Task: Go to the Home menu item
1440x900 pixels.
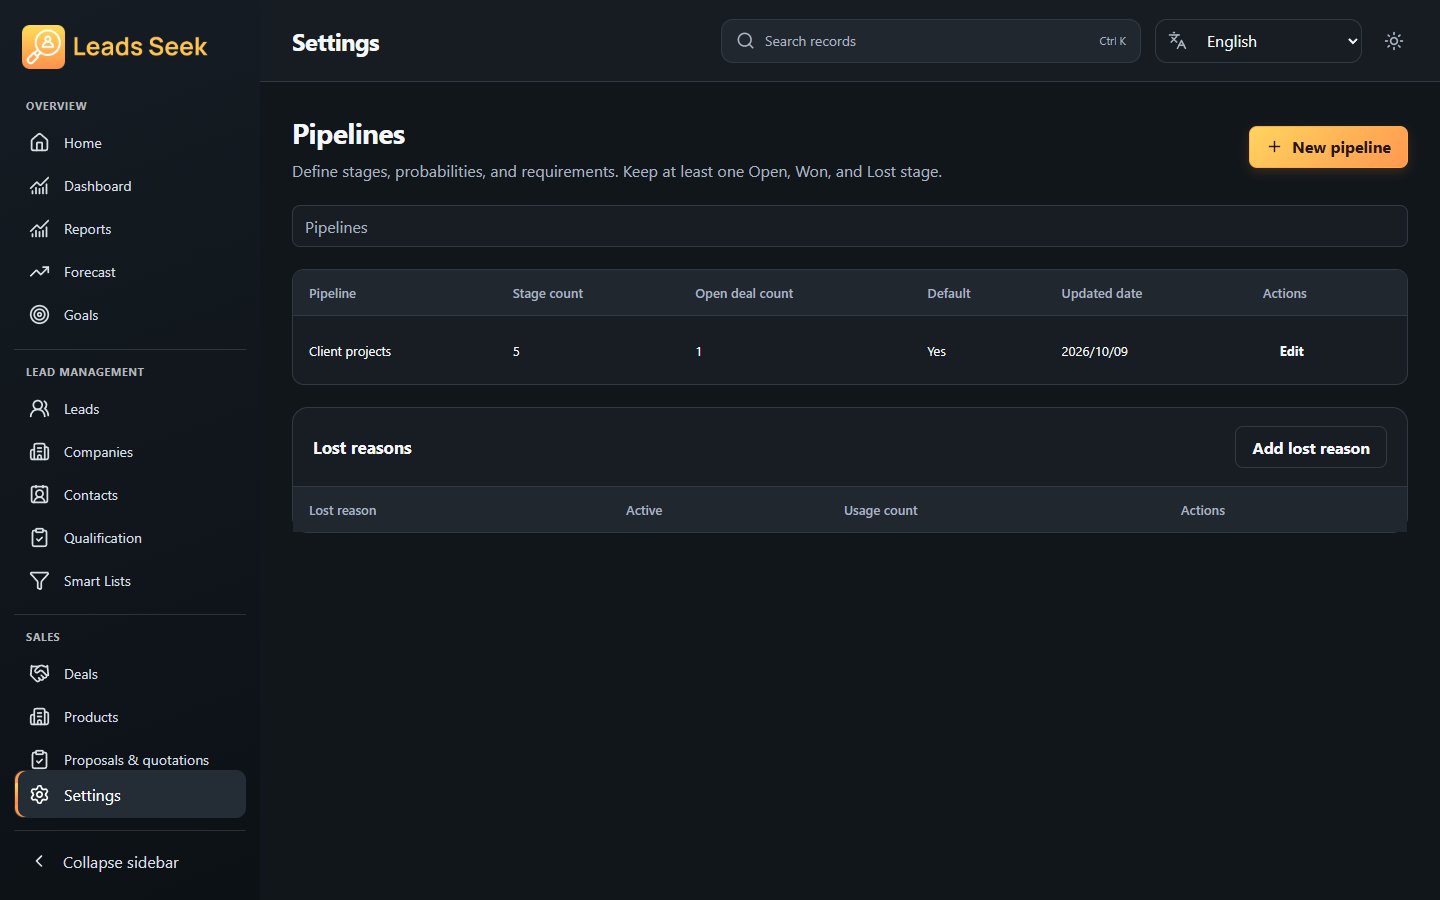Action: tap(130, 143)
